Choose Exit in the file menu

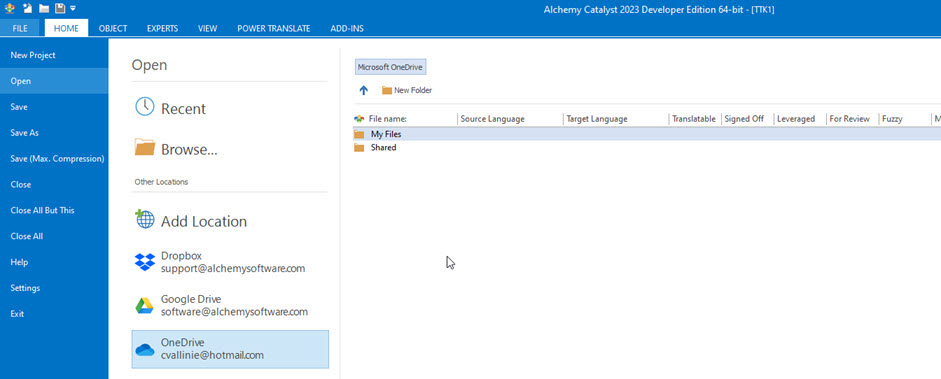pyautogui.click(x=54, y=314)
